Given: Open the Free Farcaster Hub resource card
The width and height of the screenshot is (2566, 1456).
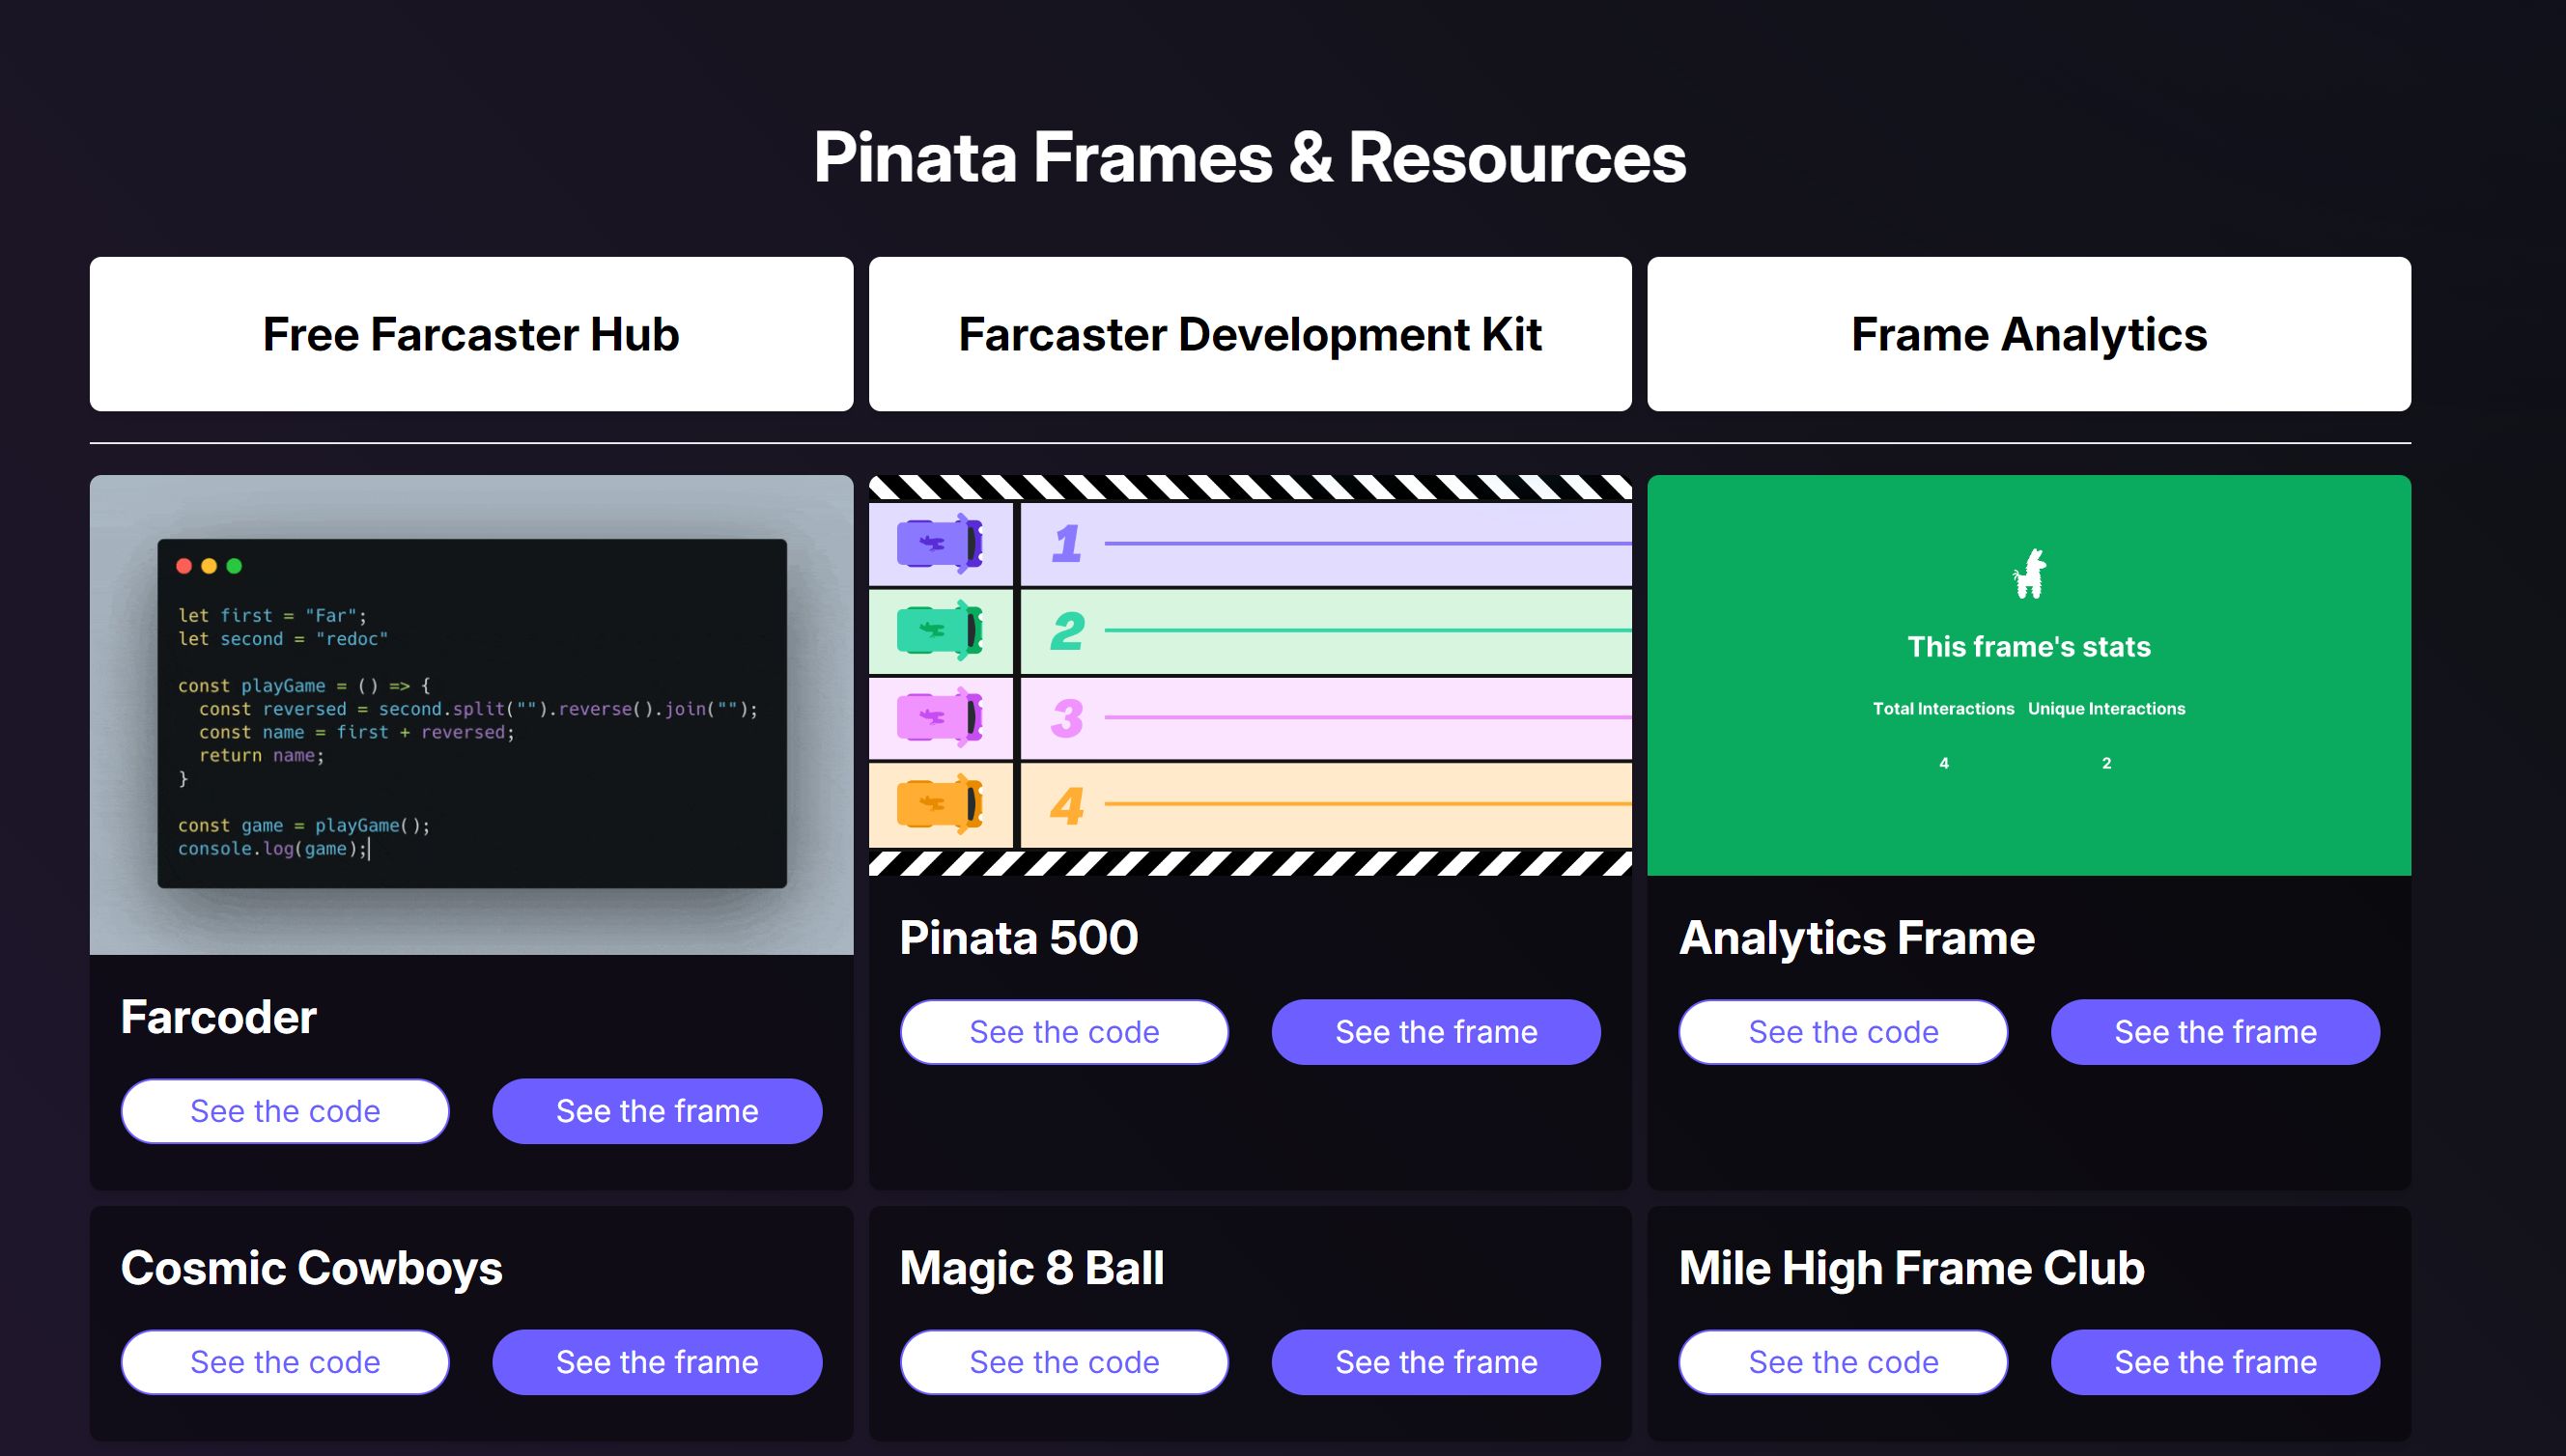Looking at the screenshot, I should pos(471,334).
